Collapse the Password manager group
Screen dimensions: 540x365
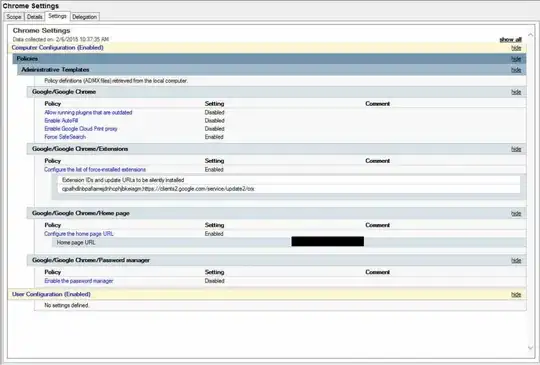click(x=516, y=260)
